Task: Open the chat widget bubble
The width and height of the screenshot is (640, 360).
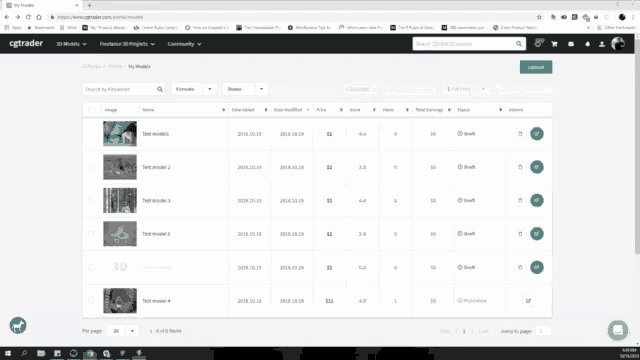Action: [x=618, y=330]
